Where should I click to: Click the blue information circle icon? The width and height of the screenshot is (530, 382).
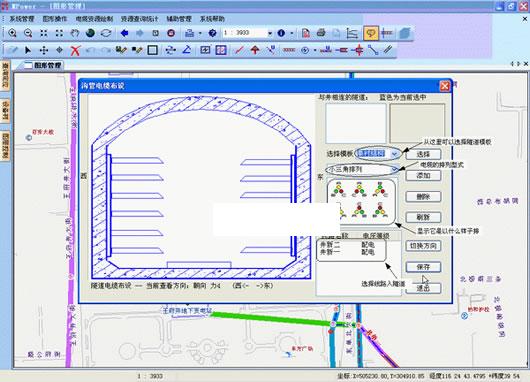[281, 33]
